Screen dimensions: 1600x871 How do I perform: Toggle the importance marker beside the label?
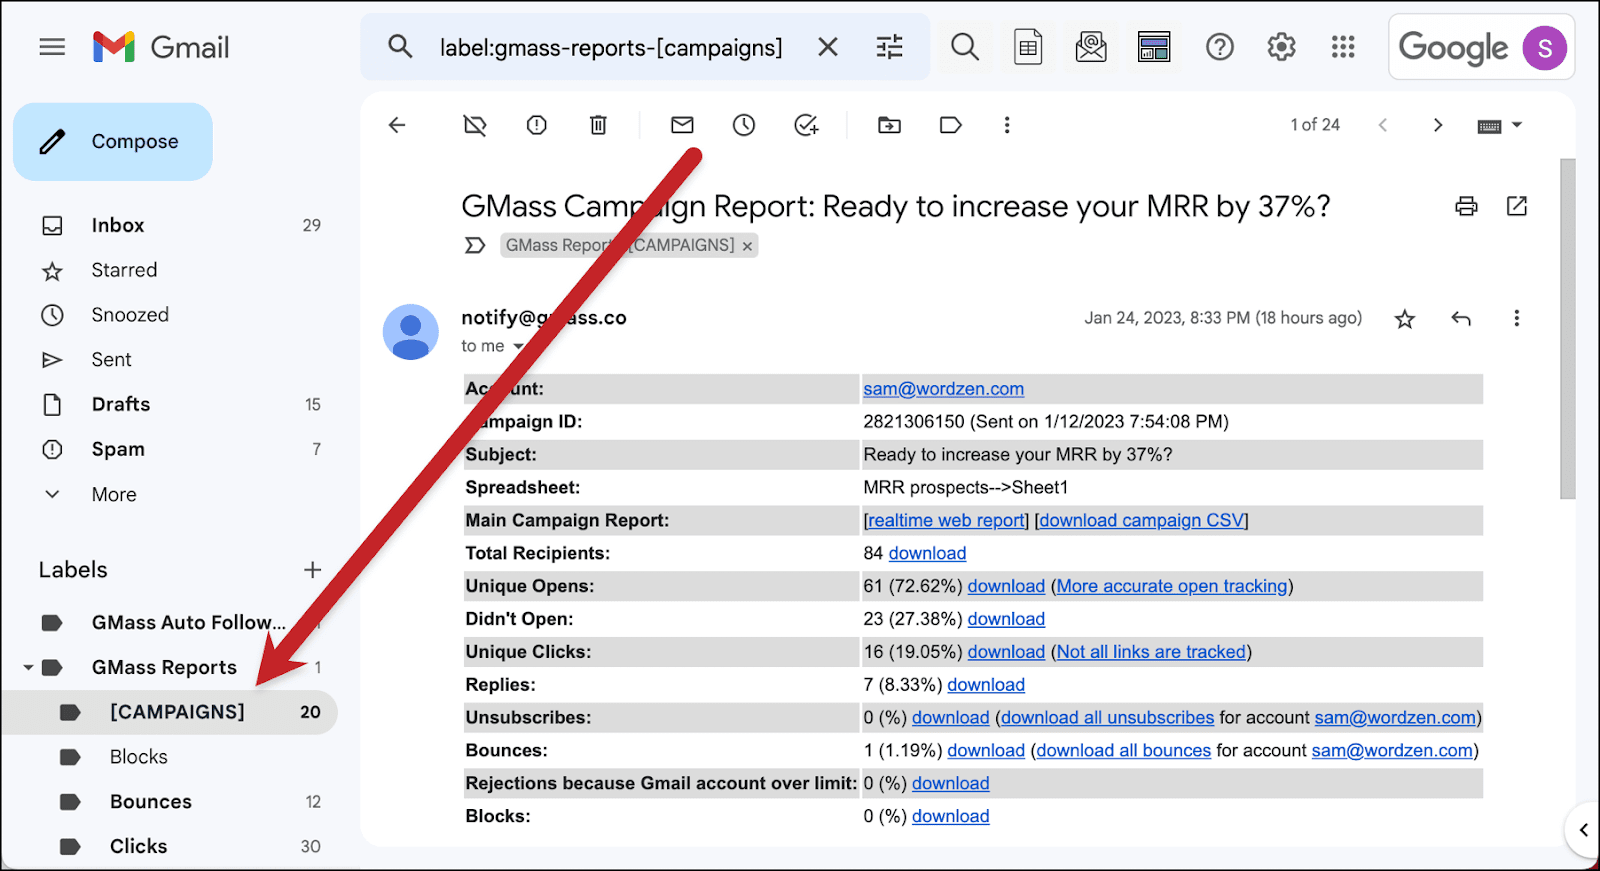(475, 245)
